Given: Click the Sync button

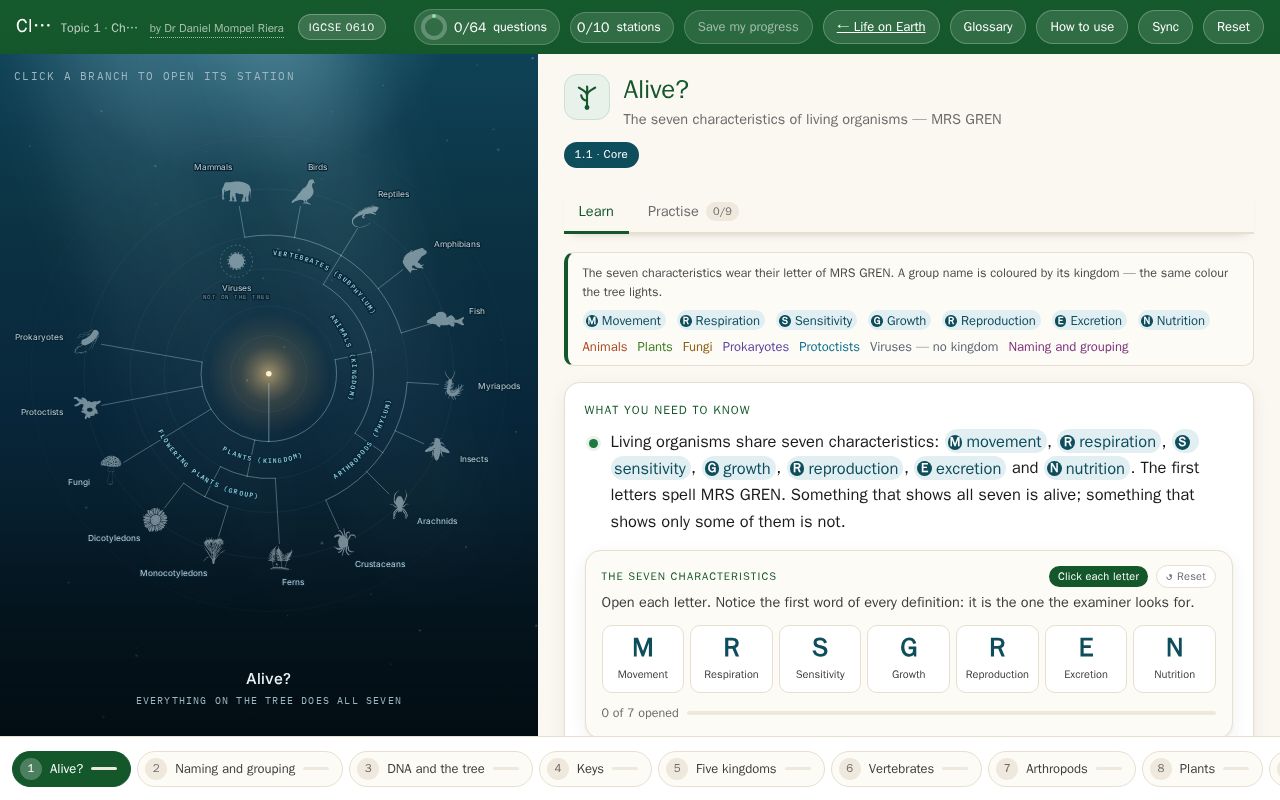Looking at the screenshot, I should pyautogui.click(x=1165, y=27).
